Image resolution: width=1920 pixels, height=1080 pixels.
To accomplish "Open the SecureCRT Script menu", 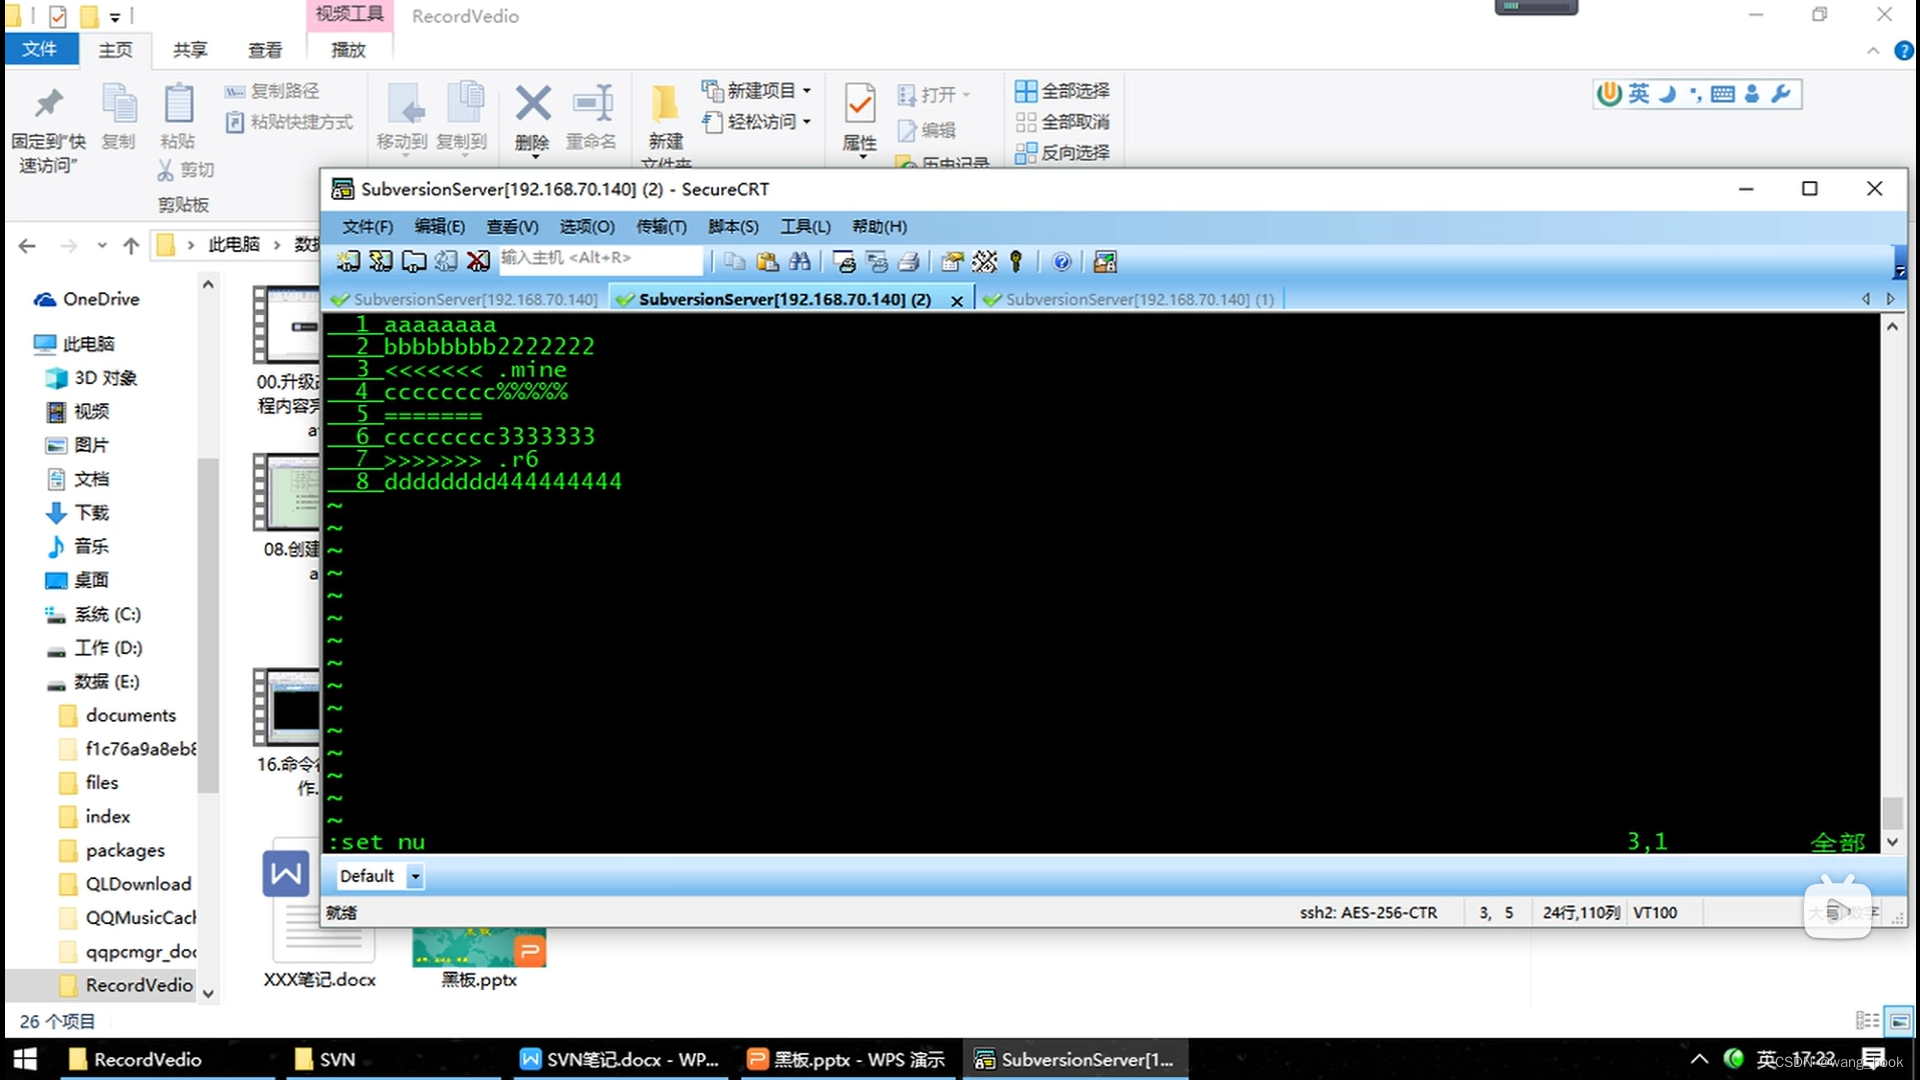I will (x=733, y=226).
